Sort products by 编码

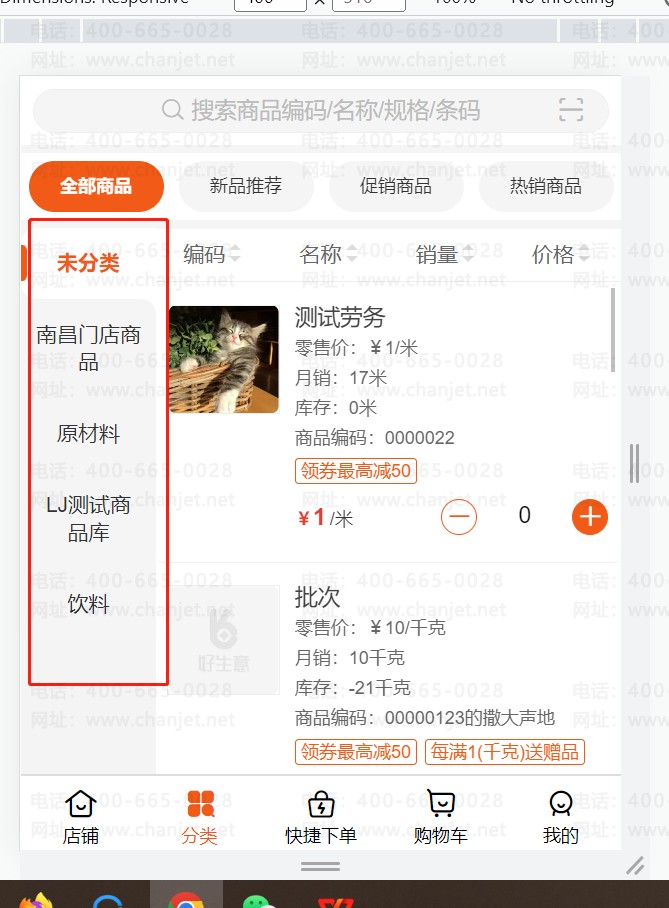click(x=211, y=254)
